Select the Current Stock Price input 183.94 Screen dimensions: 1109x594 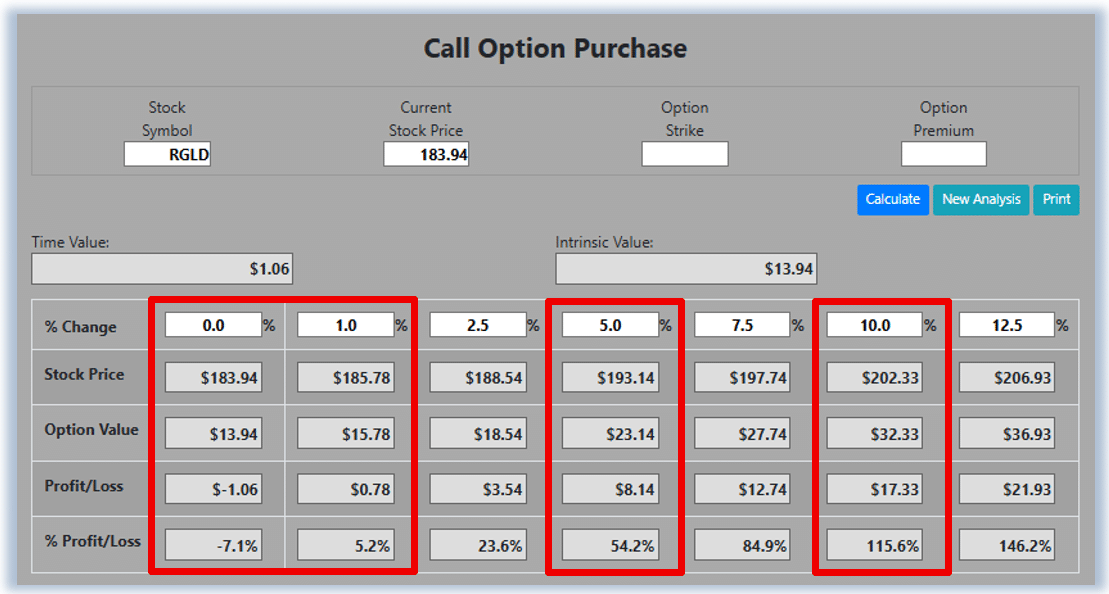point(426,154)
